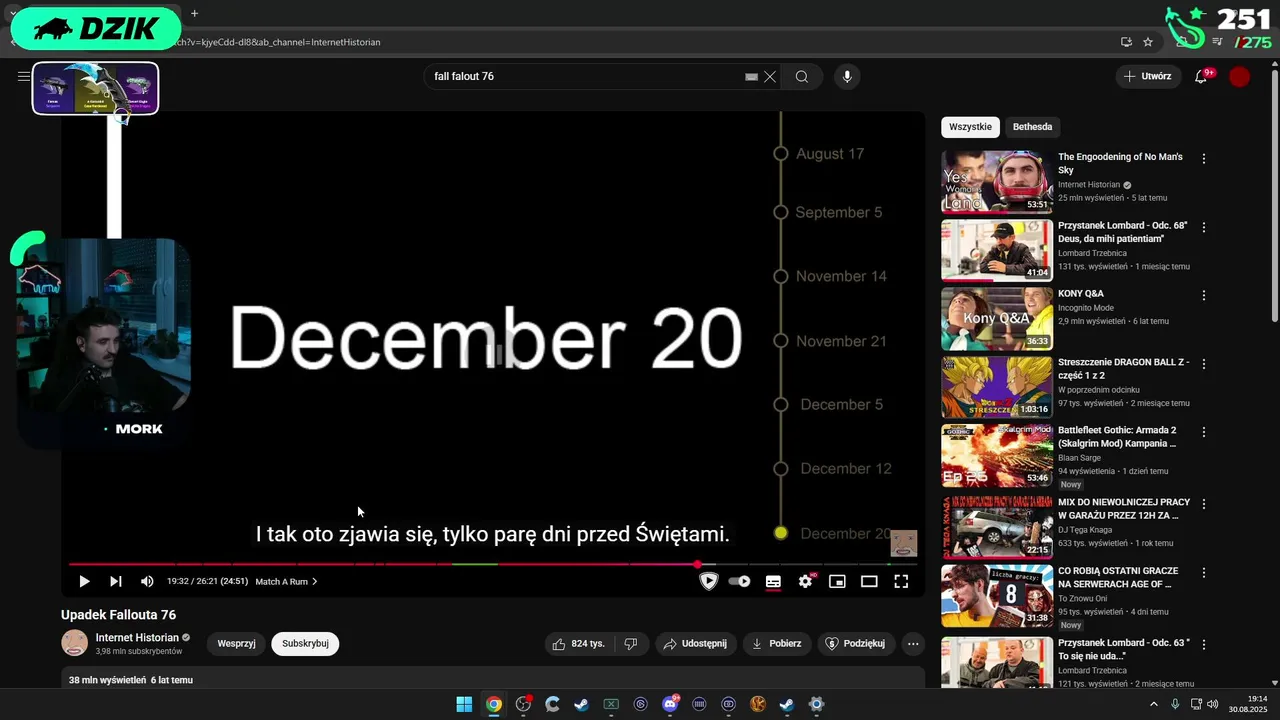Click the install app icon in address bar
This screenshot has width=1280, height=720.
[x=1126, y=42]
